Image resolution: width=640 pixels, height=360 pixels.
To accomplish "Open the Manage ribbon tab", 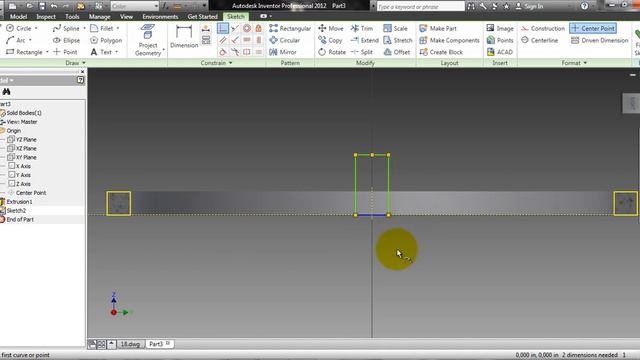I will coord(100,16).
